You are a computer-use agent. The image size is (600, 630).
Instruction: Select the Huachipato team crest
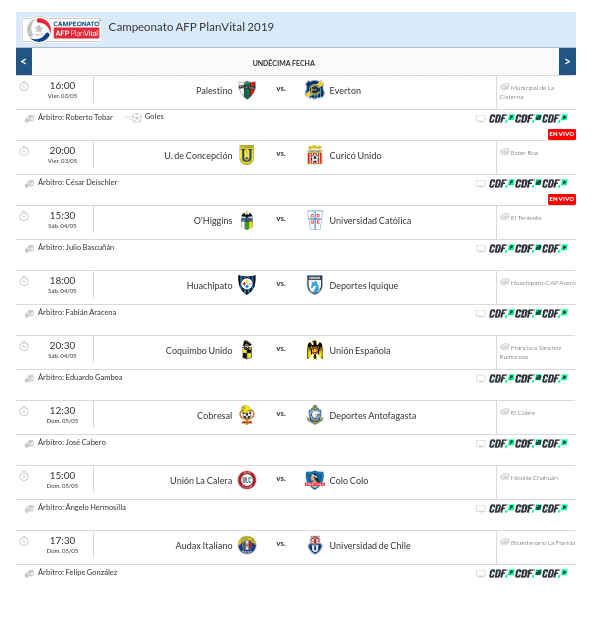247,285
